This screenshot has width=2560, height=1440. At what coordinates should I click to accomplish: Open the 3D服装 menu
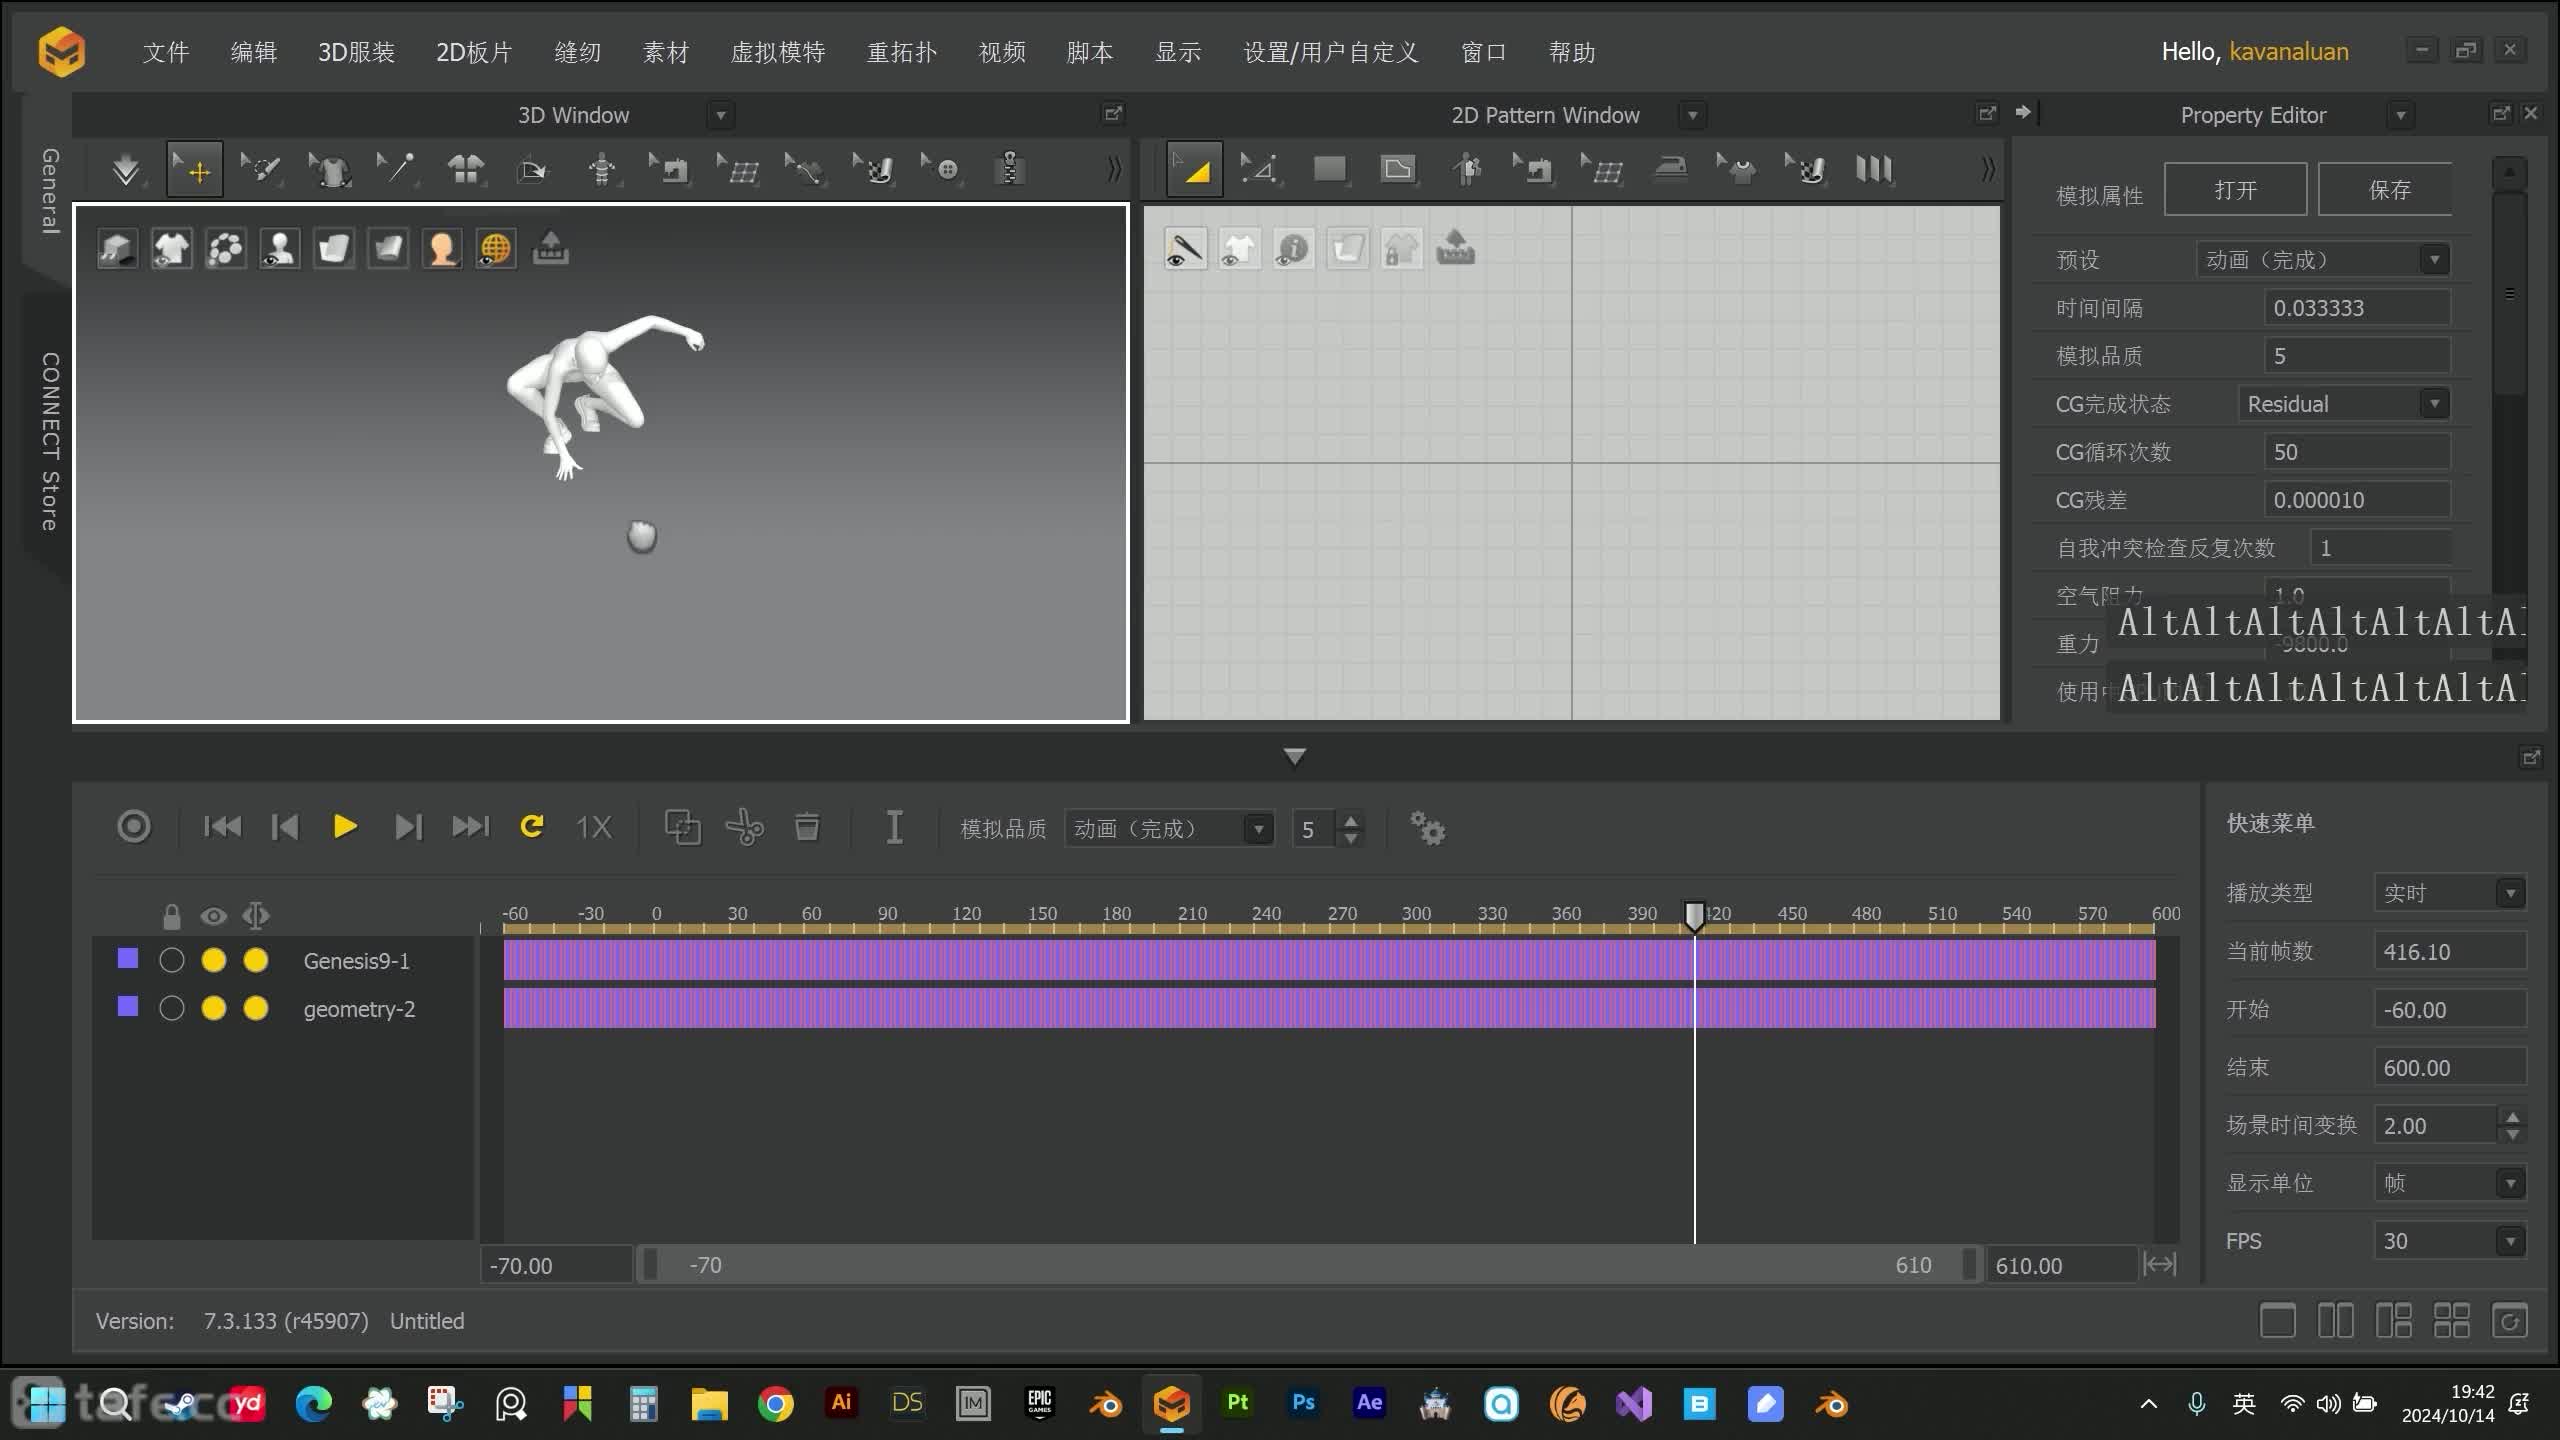(x=356, y=52)
